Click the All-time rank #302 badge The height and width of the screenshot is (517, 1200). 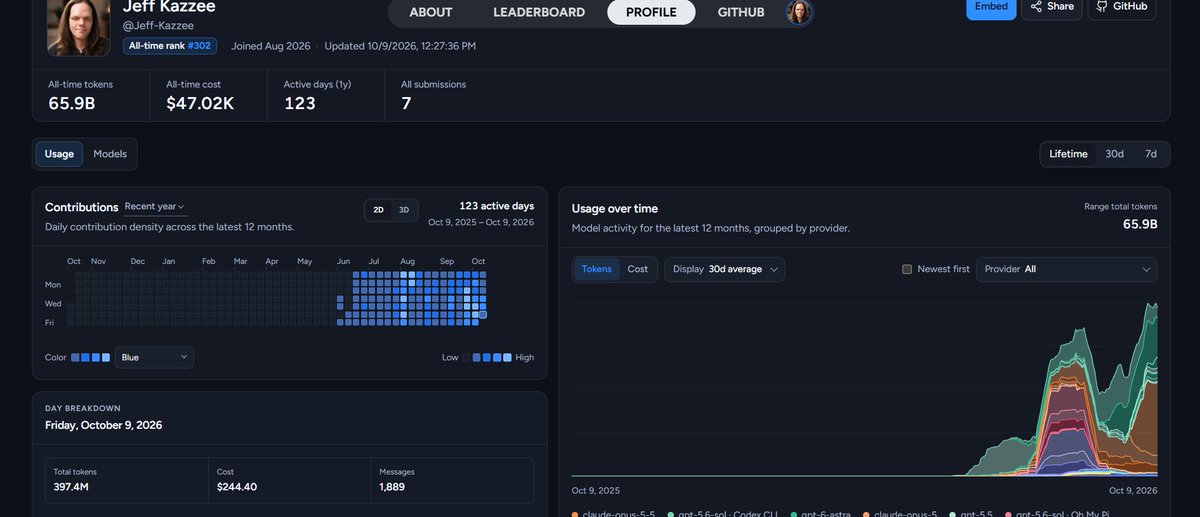(170, 46)
